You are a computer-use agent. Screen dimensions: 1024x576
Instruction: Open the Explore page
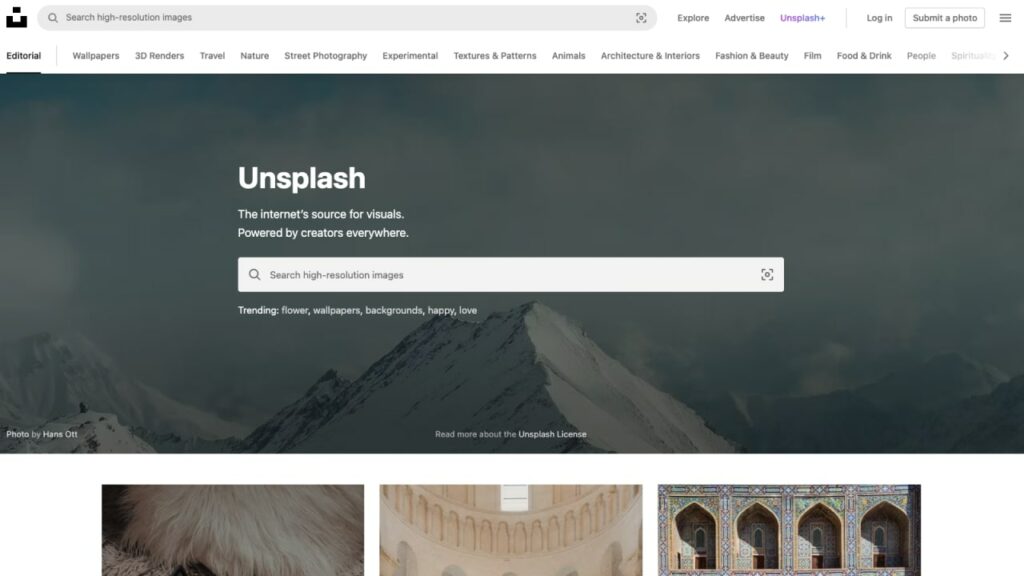click(693, 17)
